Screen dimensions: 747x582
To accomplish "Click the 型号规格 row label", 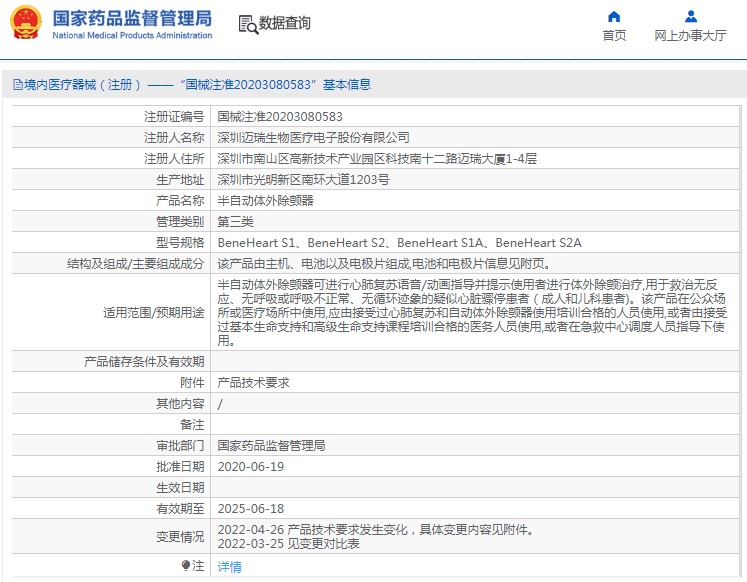I will click(x=180, y=243).
